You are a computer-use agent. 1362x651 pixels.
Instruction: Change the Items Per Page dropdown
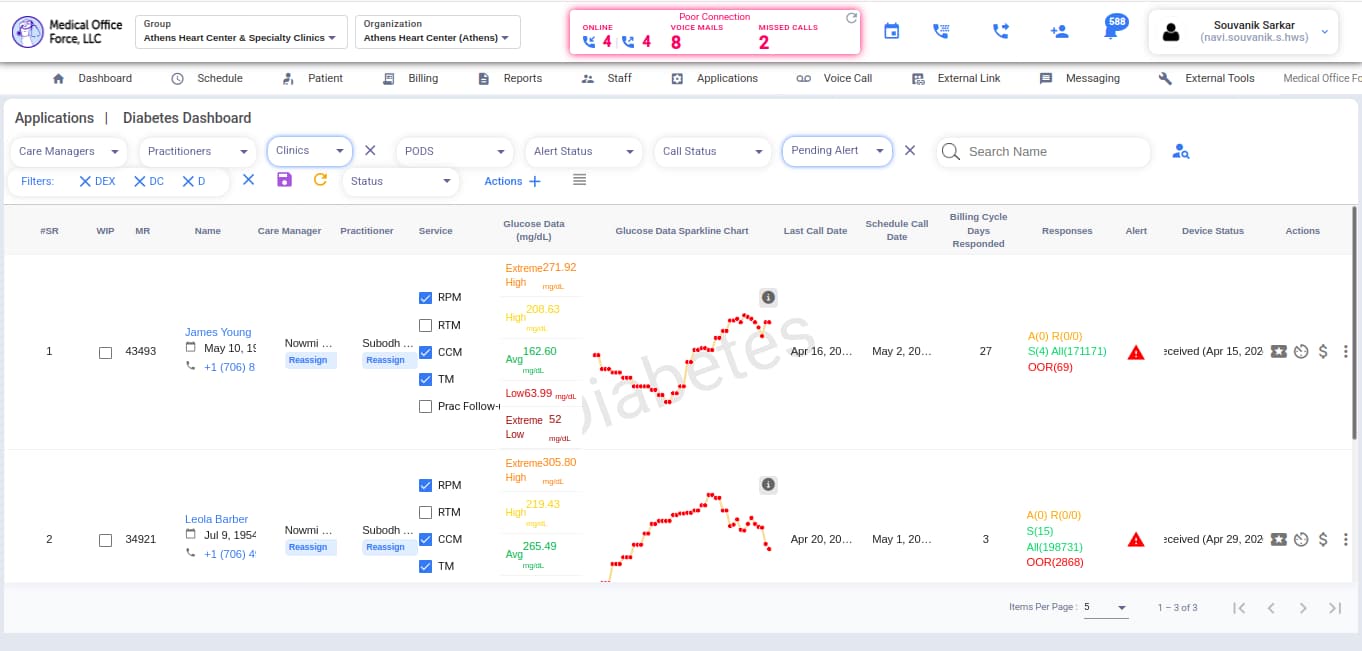[1106, 607]
